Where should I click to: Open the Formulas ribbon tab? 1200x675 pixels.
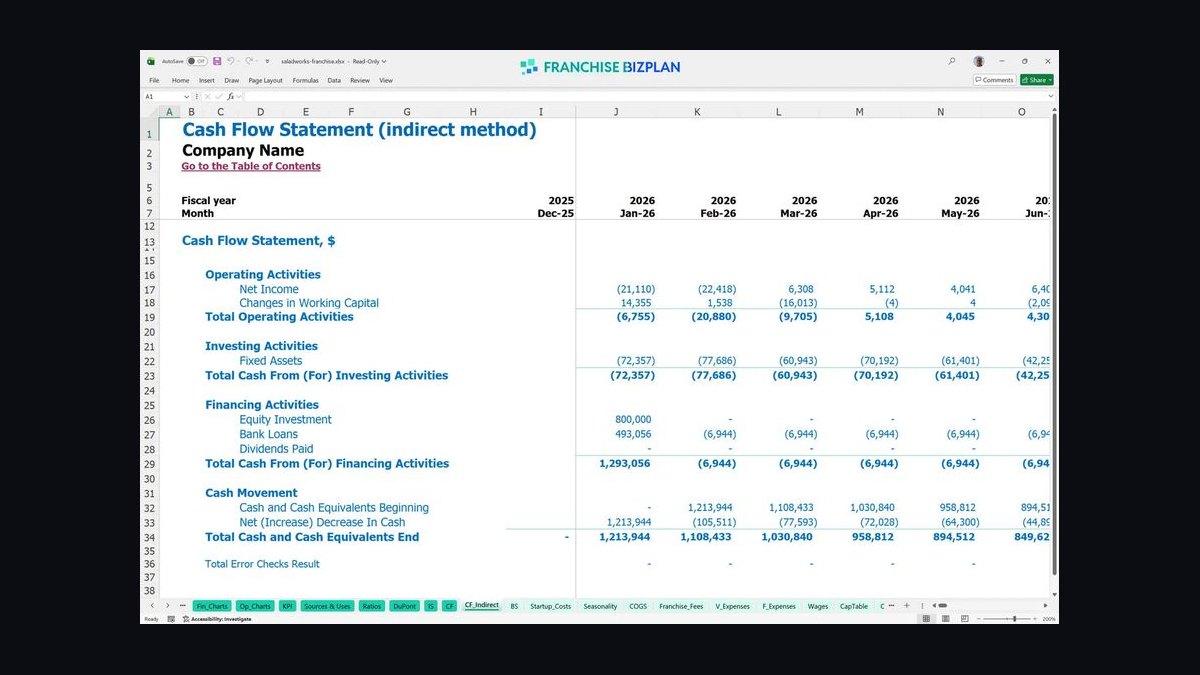click(x=305, y=80)
